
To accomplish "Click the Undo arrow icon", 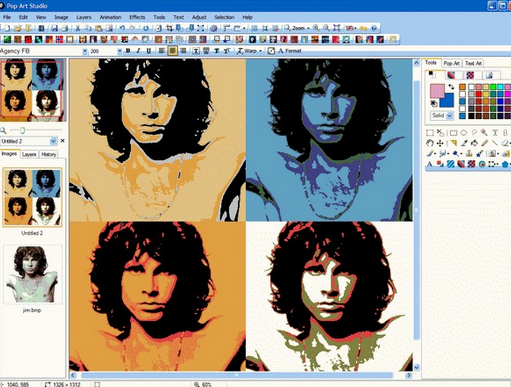I will [122, 28].
